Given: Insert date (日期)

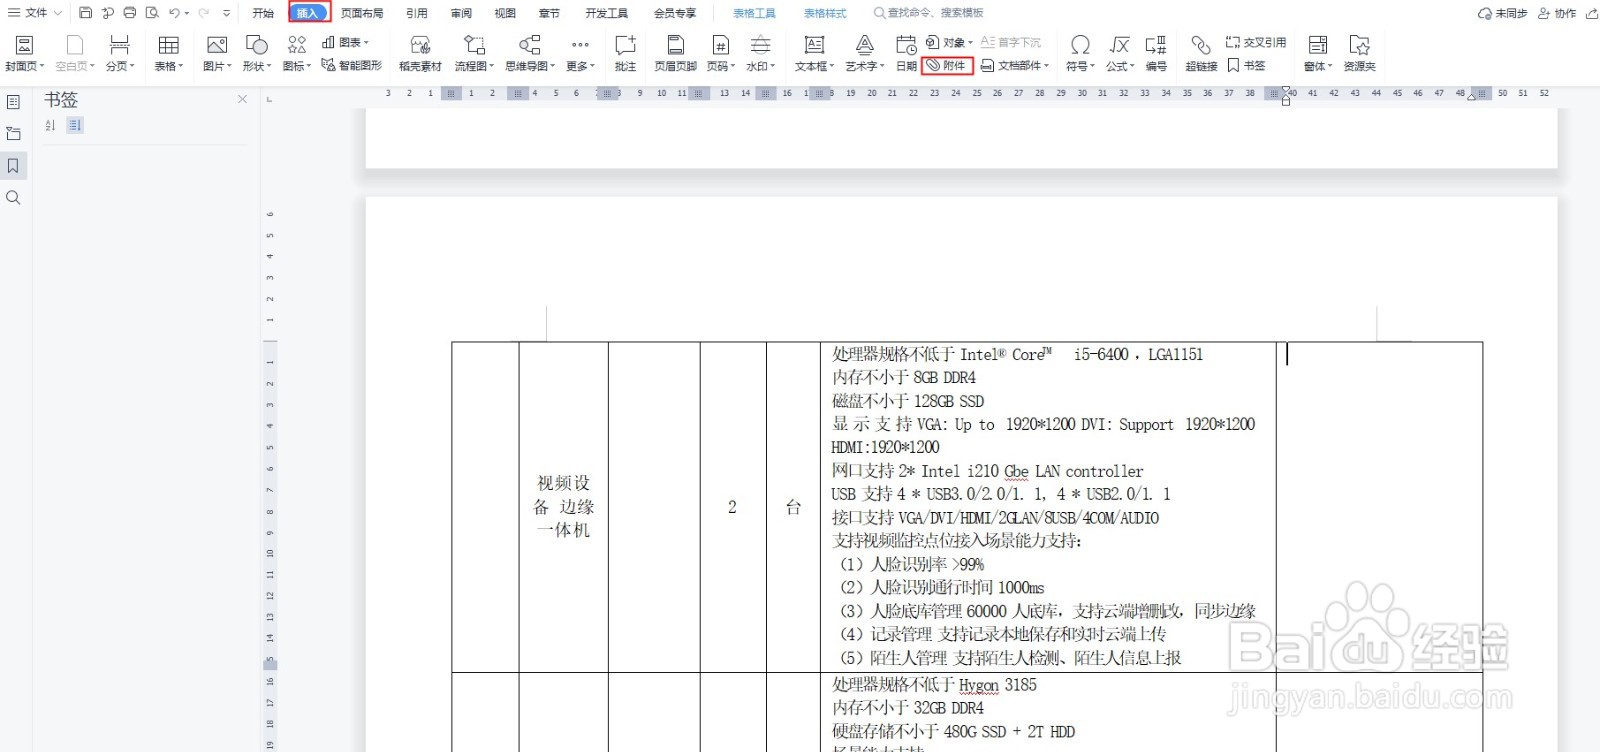Looking at the screenshot, I should pos(906,53).
